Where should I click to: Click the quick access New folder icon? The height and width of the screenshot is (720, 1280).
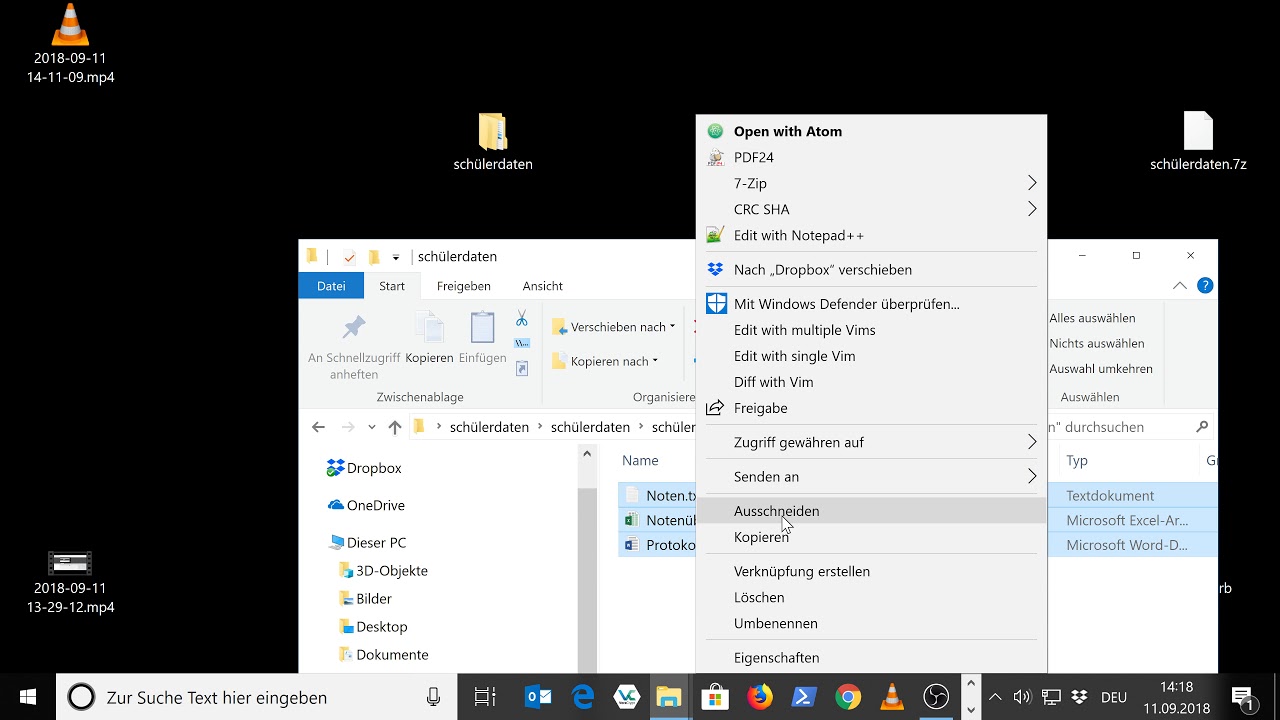click(374, 257)
